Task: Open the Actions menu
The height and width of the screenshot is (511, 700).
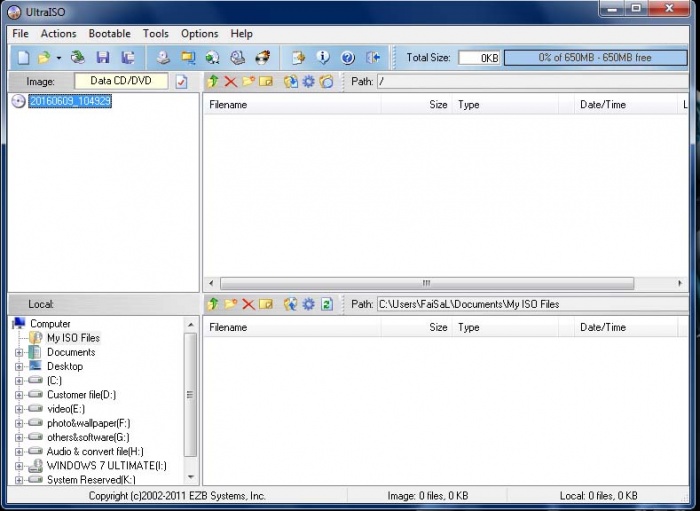Action: [58, 34]
